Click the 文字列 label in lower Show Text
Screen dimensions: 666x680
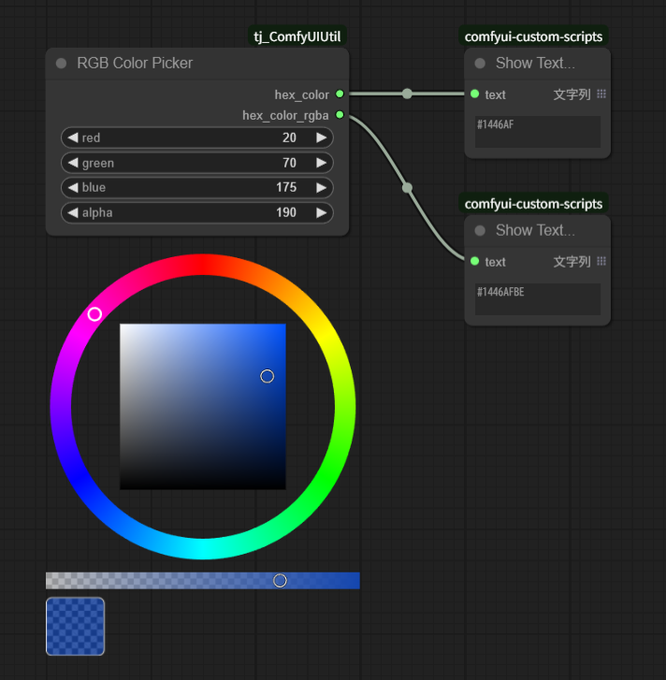tap(572, 262)
